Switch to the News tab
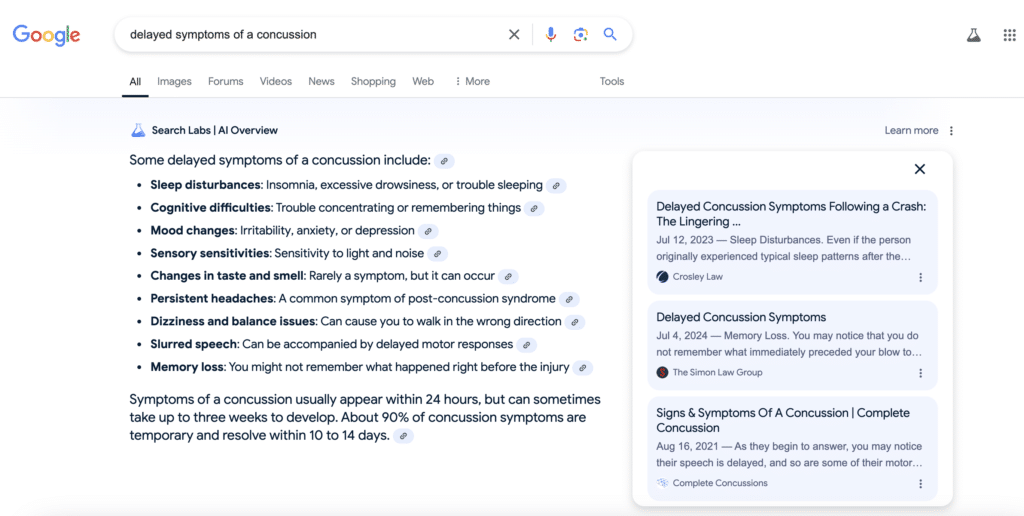This screenshot has height=516, width=1024. [321, 82]
